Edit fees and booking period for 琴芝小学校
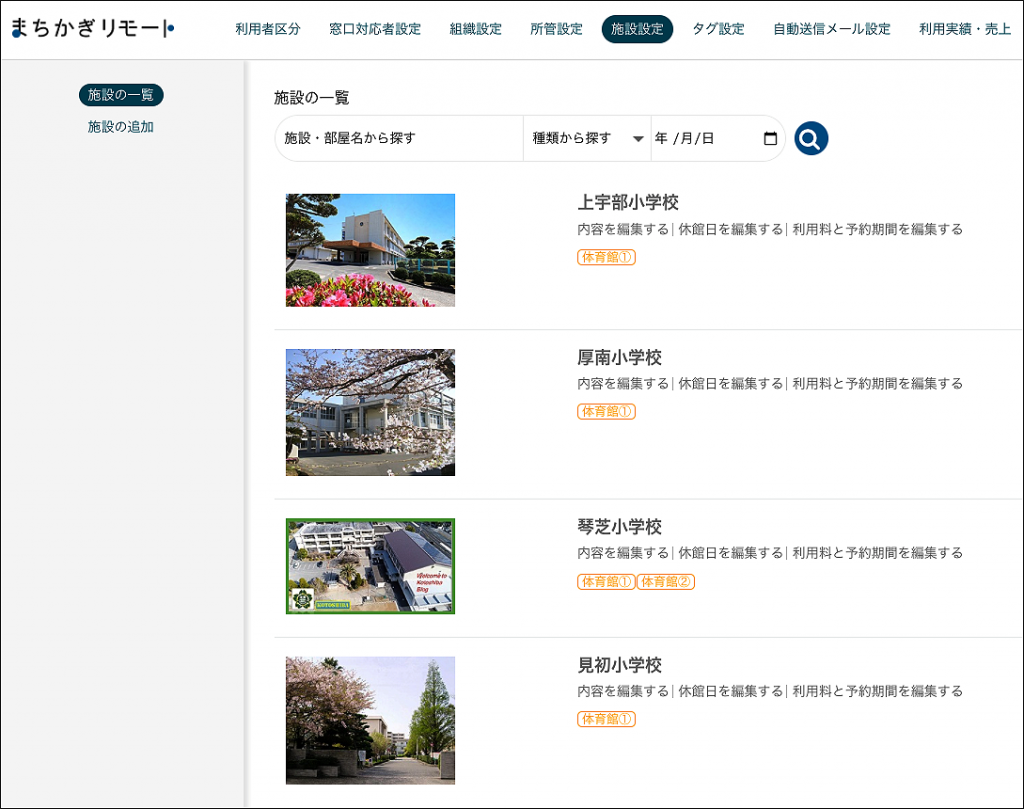This screenshot has height=809, width=1024. coord(877,553)
